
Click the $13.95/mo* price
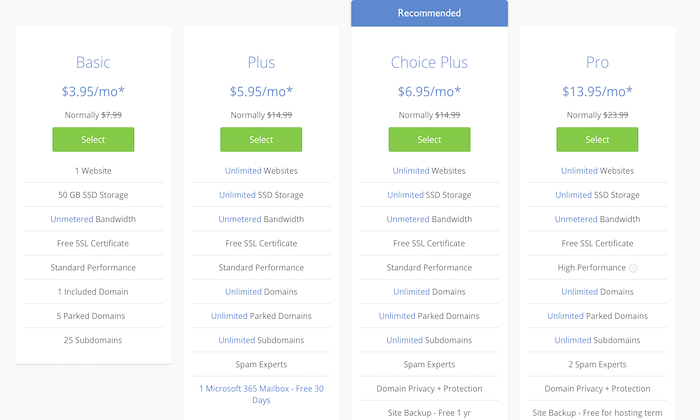click(x=597, y=91)
